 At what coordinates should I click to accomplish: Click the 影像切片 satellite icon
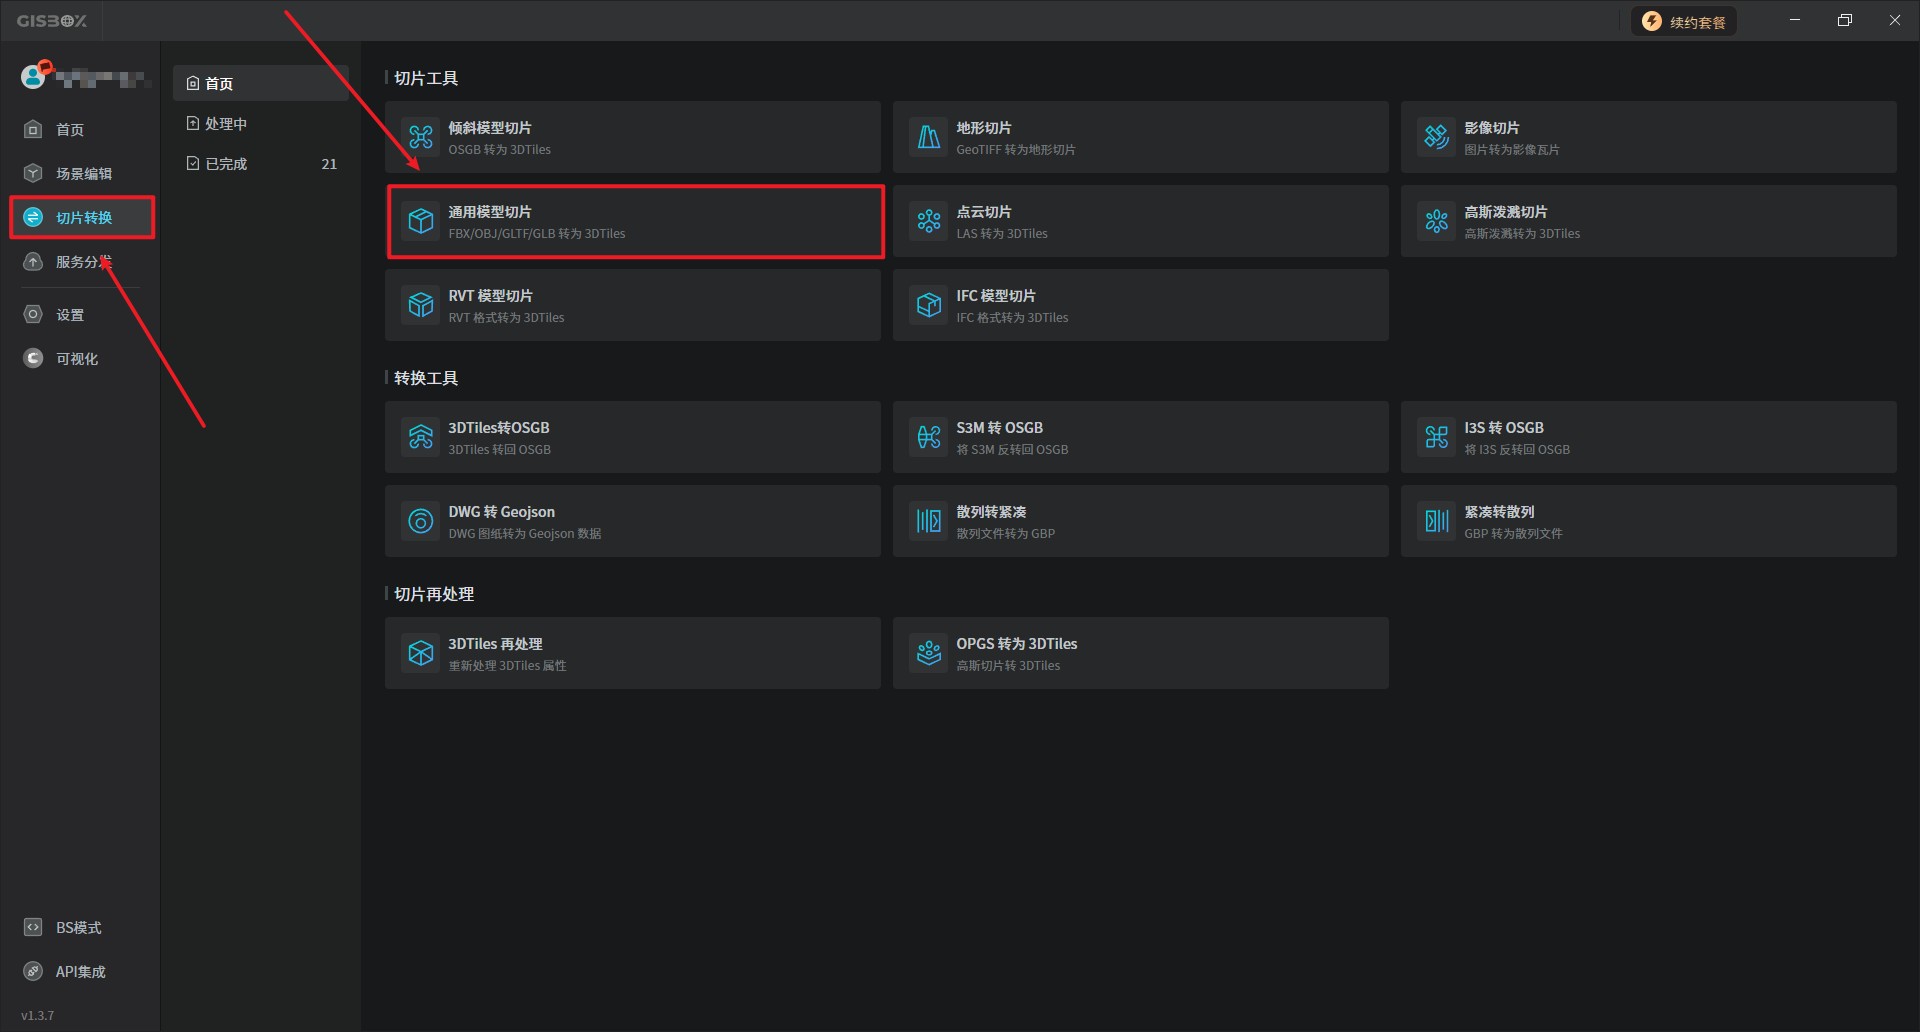click(1437, 137)
